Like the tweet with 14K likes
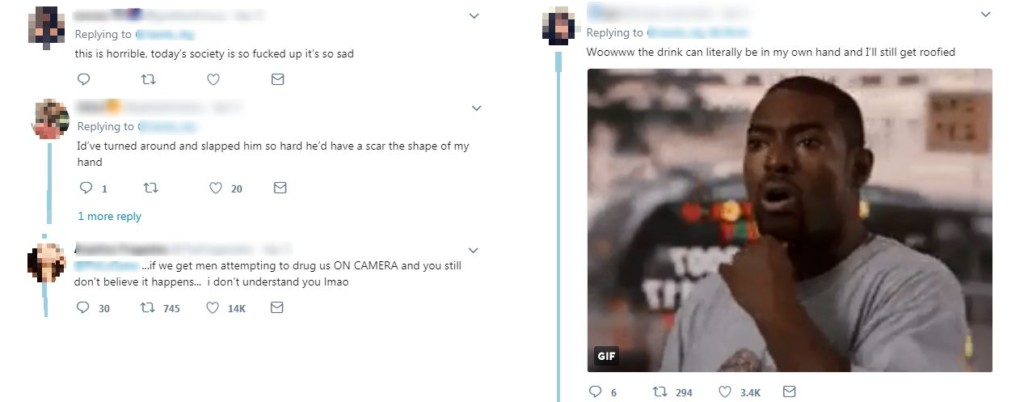This screenshot has width=1024, height=402. (213, 308)
